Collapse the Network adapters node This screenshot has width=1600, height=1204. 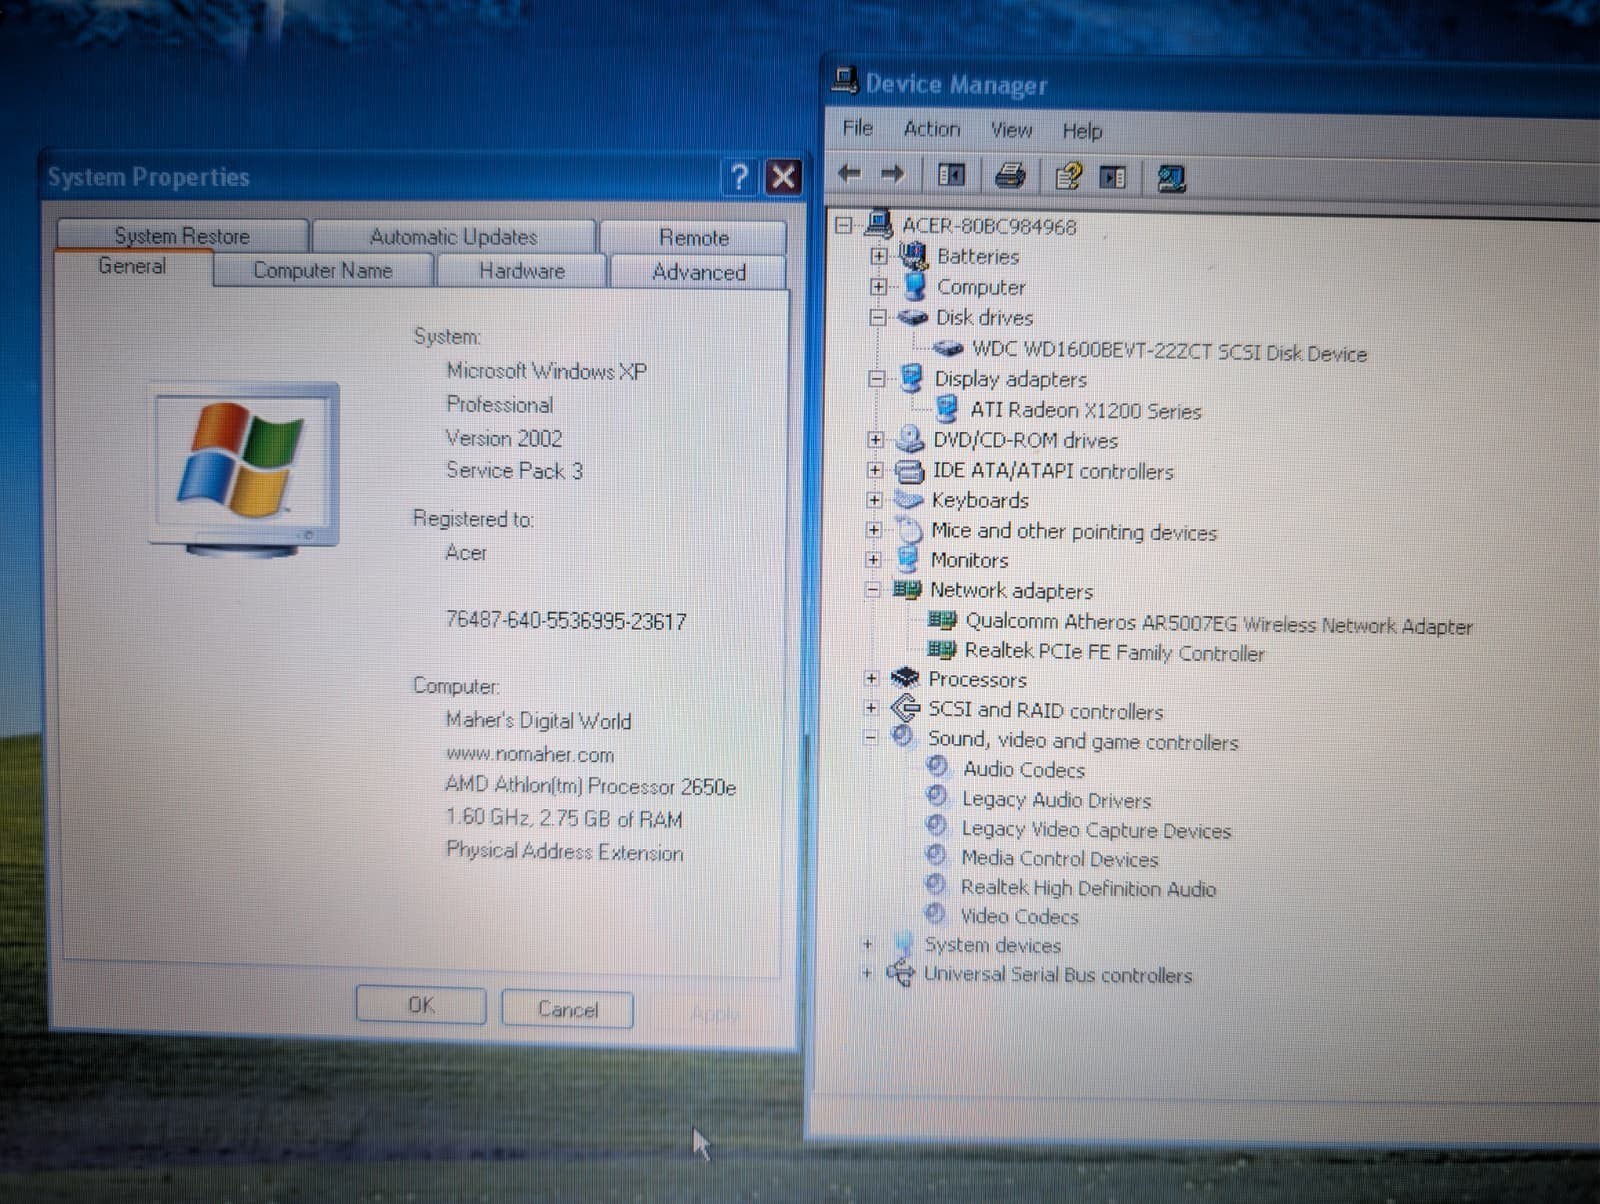click(x=872, y=590)
